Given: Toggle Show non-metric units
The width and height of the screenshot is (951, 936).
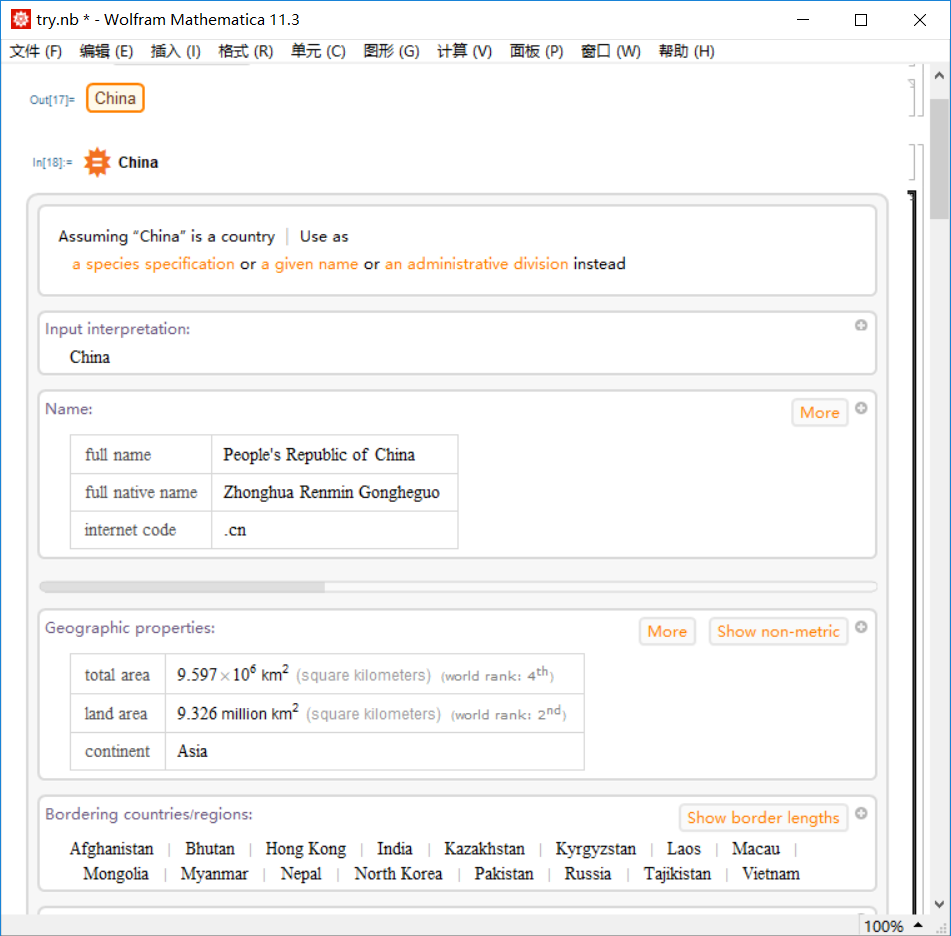Looking at the screenshot, I should click(778, 631).
